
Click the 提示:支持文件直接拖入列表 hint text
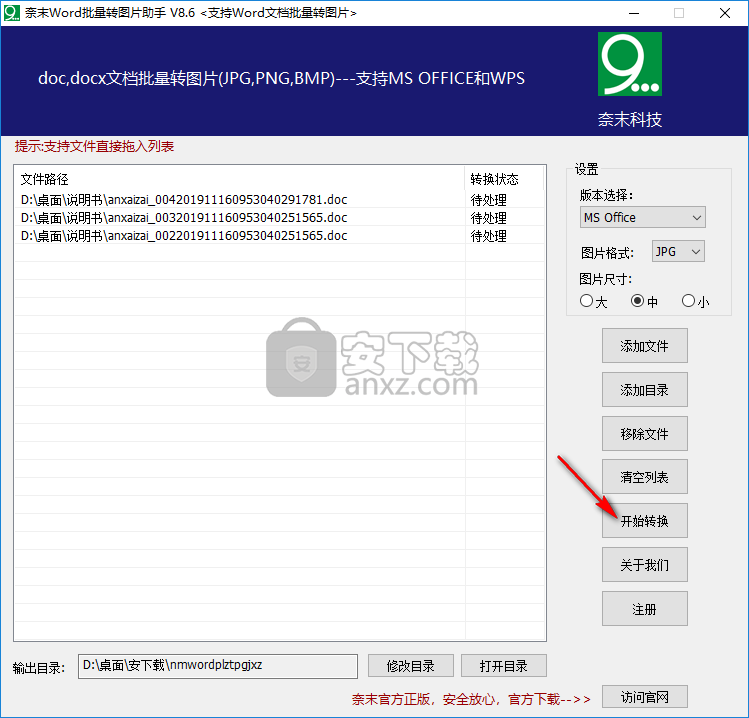click(x=94, y=146)
